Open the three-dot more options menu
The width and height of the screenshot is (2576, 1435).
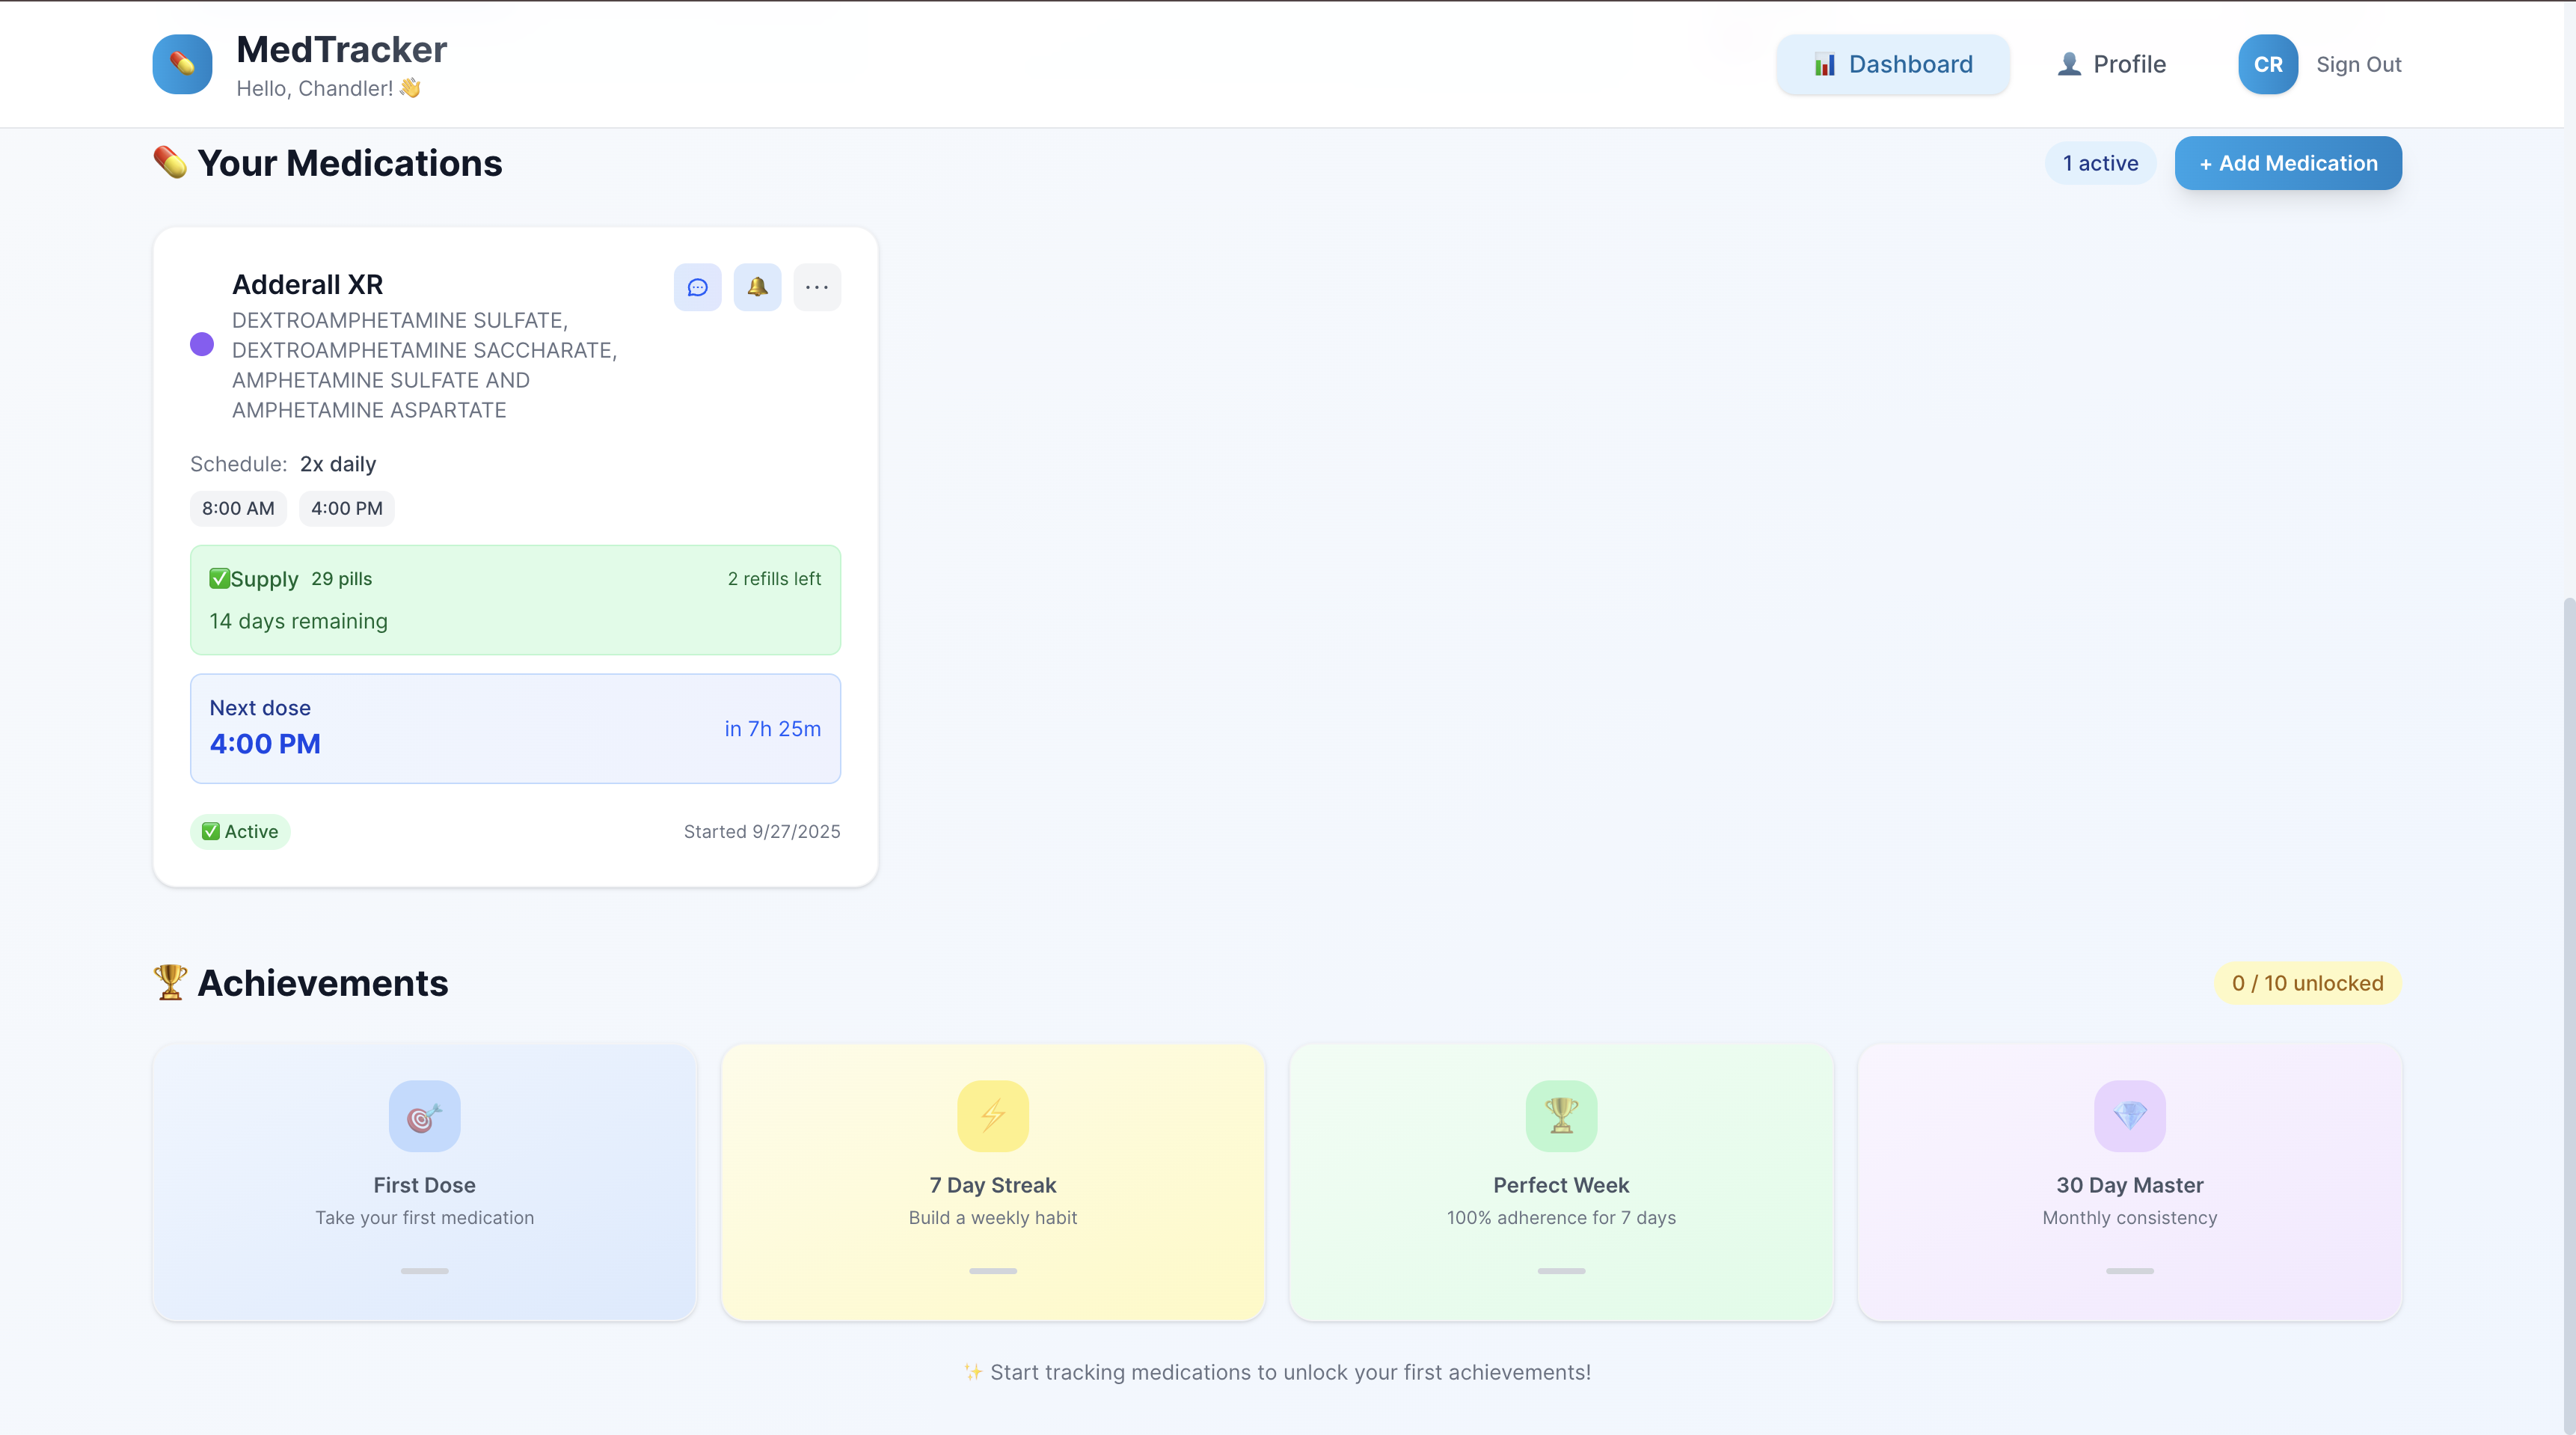click(x=817, y=287)
